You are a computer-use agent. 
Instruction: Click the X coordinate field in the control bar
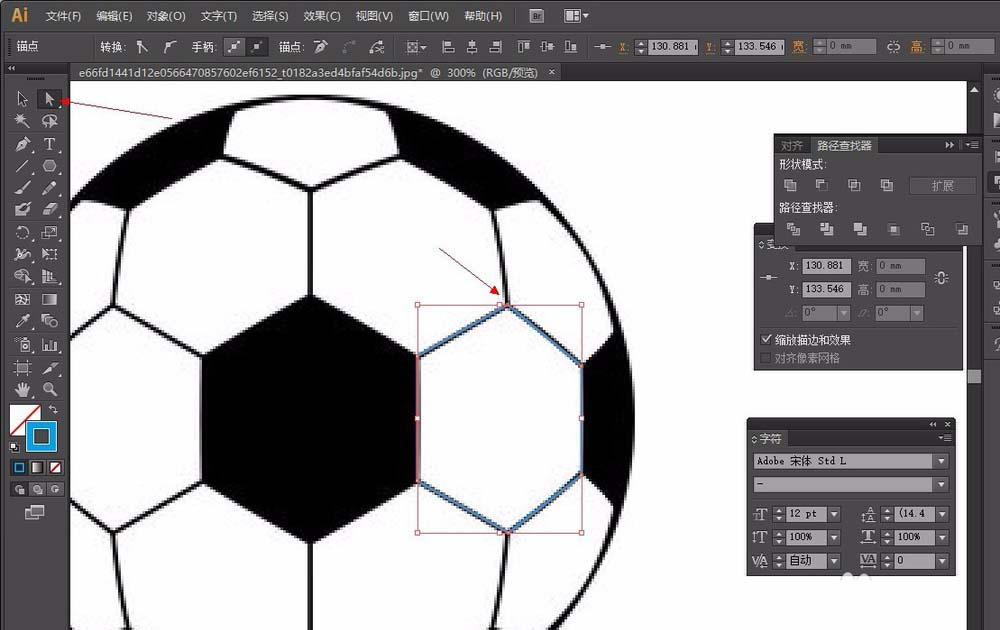[x=668, y=47]
